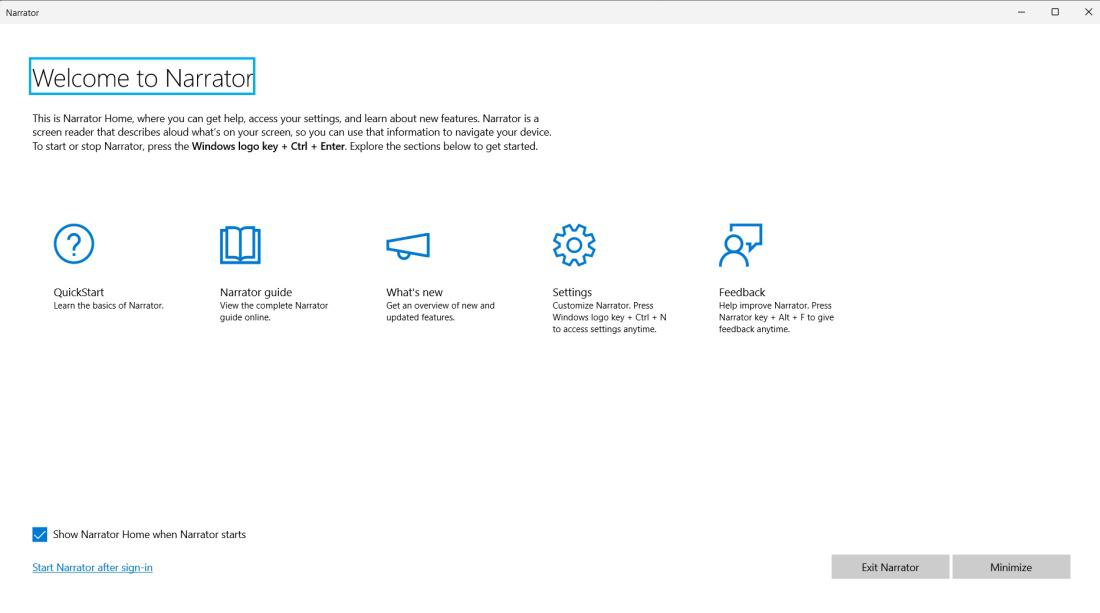Click the Narrator guide label
Screen dimensions: 1100x613
click(256, 292)
